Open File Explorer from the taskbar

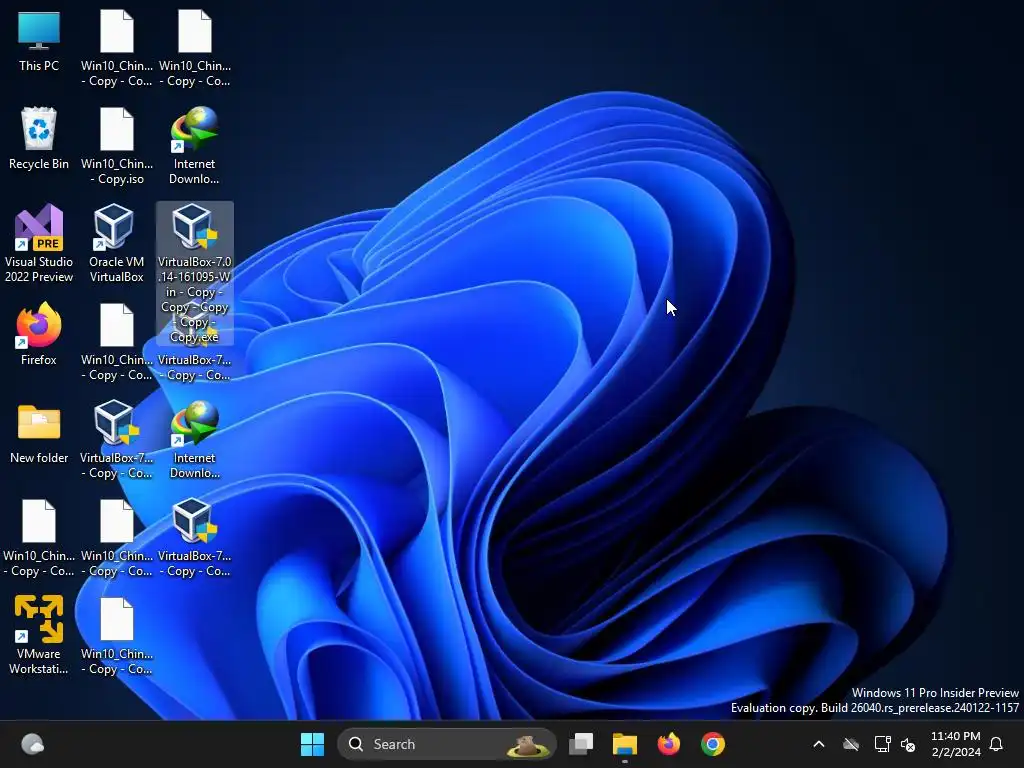pos(624,744)
